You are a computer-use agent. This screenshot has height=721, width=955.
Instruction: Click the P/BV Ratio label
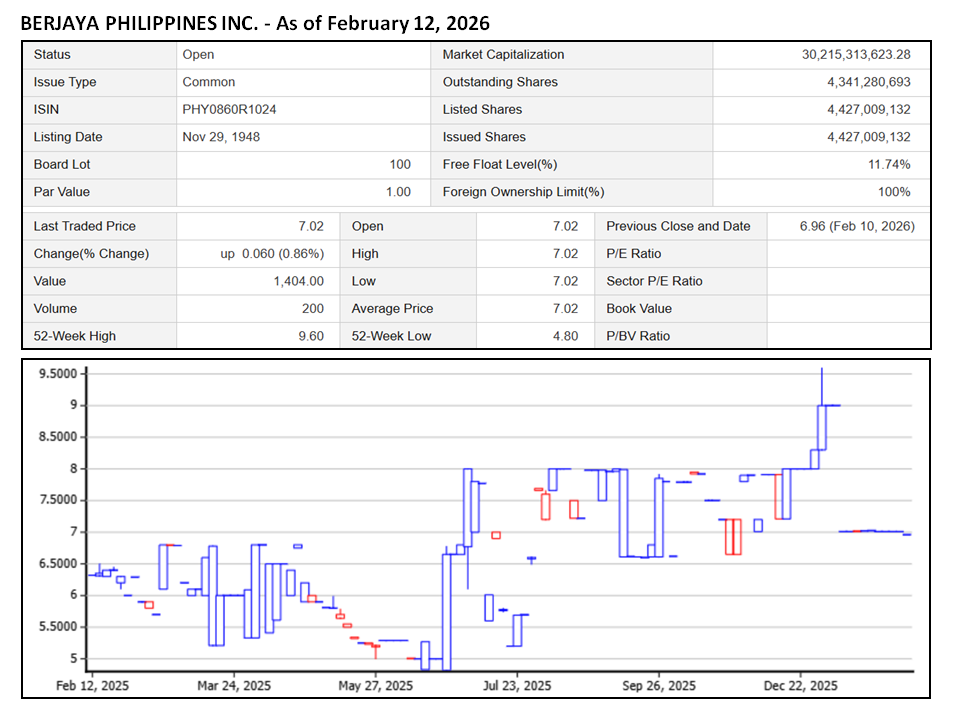point(638,336)
